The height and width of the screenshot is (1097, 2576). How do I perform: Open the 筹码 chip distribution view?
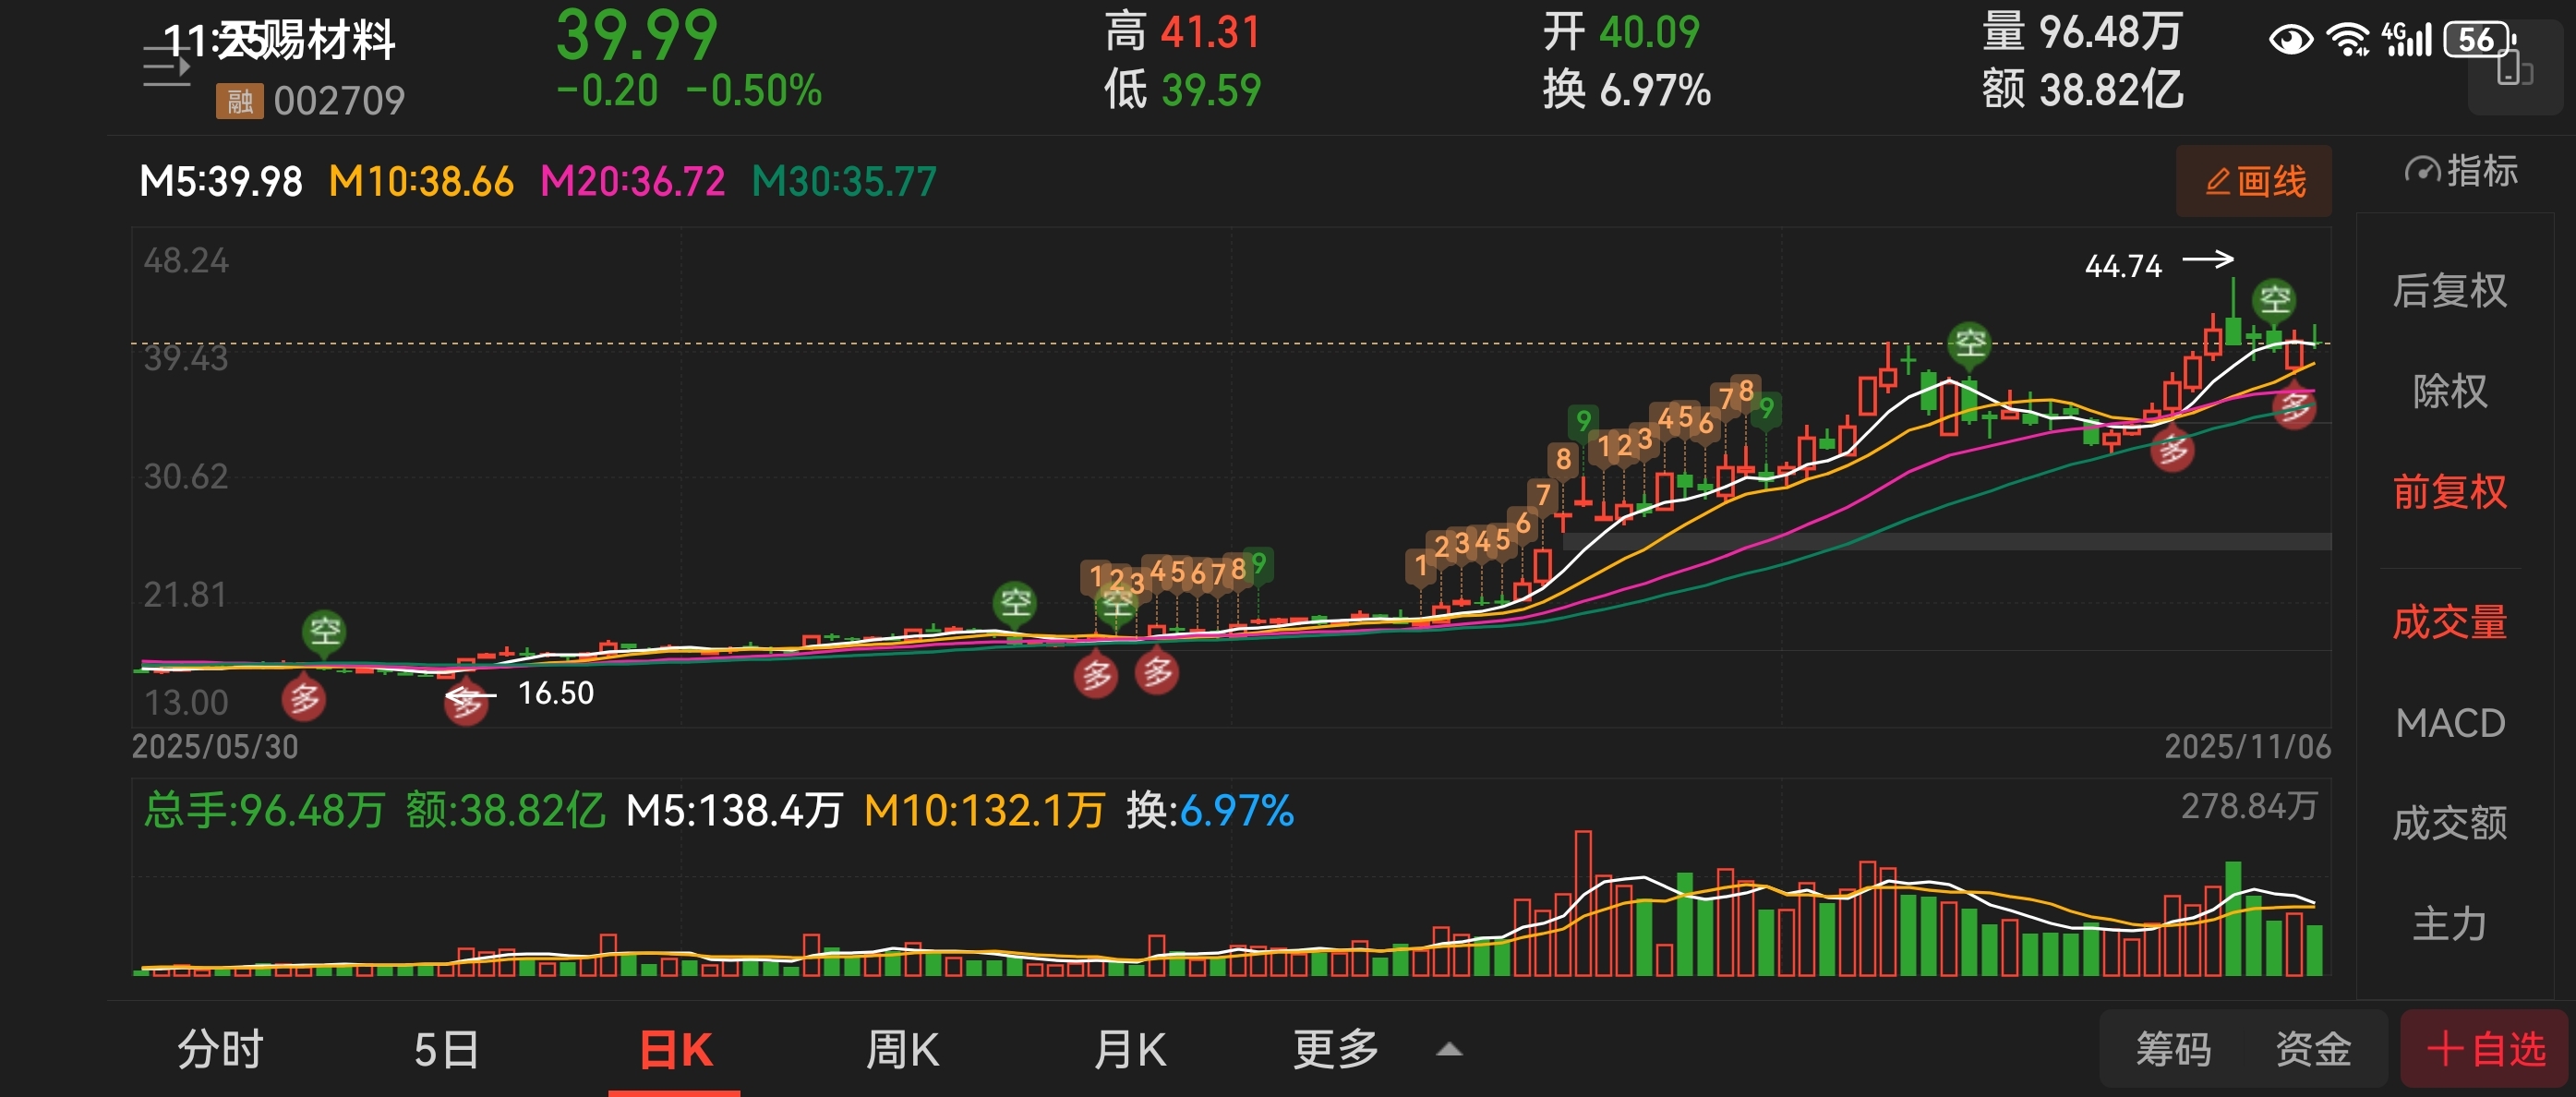click(x=2173, y=1049)
